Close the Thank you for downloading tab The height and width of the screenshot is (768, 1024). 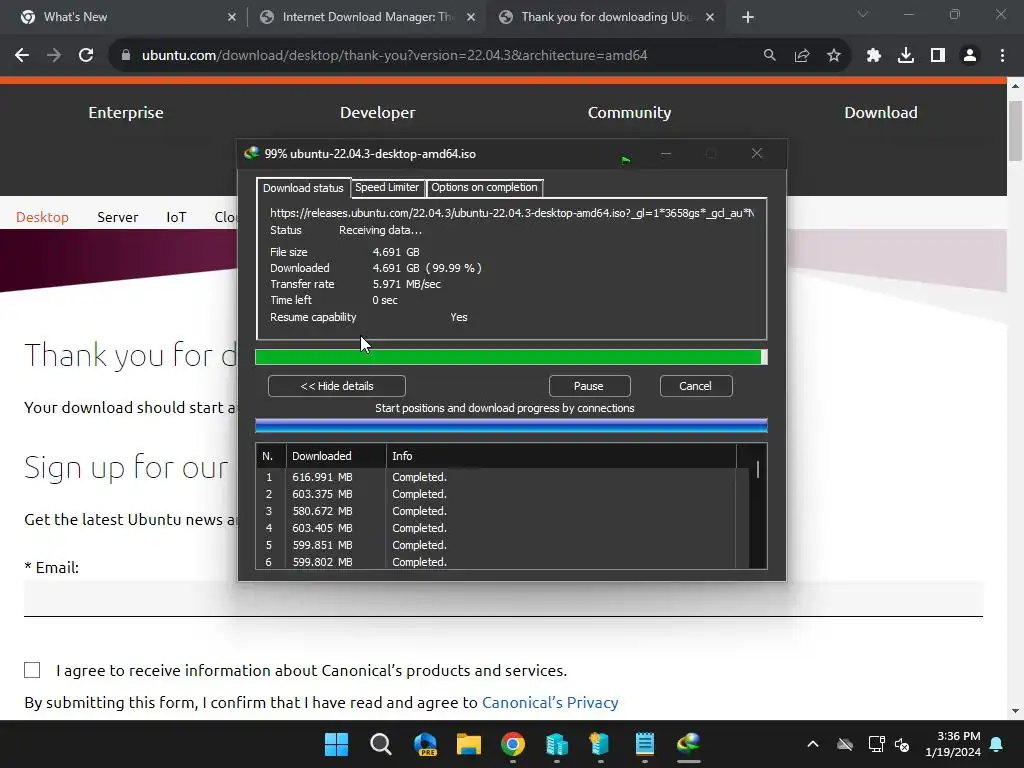pyautogui.click(x=710, y=17)
